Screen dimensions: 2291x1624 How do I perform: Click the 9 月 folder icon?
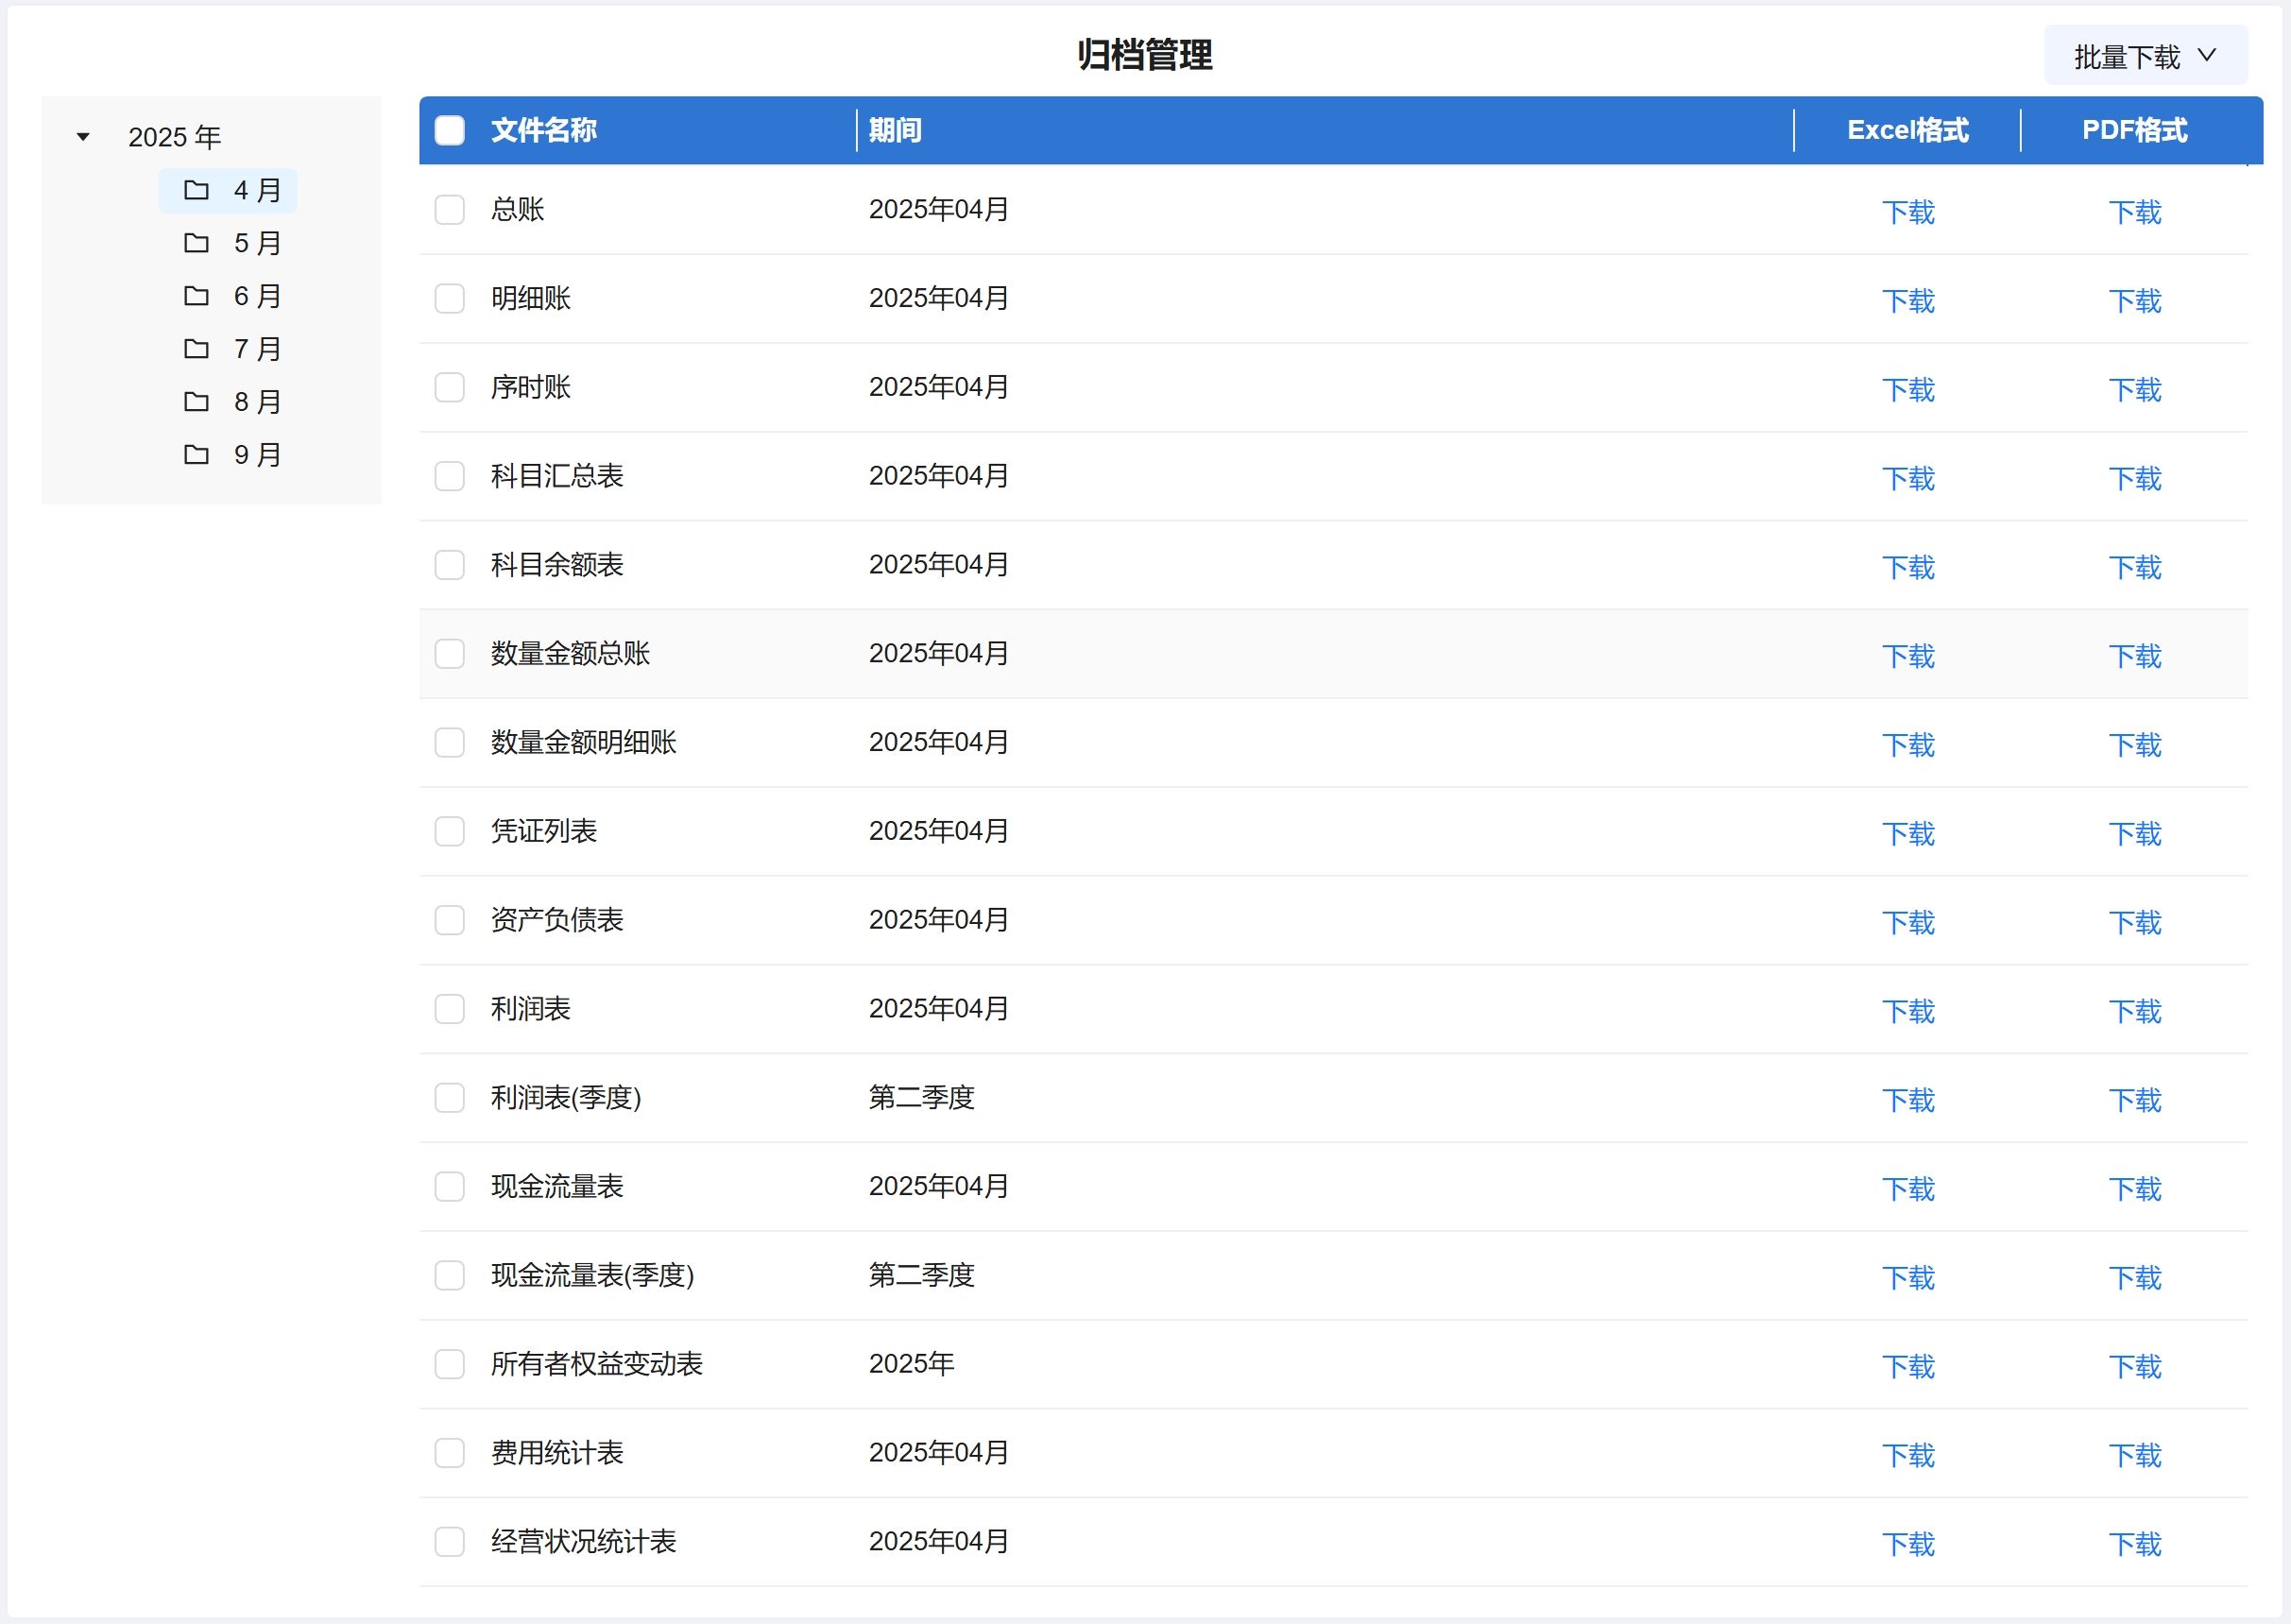[196, 455]
